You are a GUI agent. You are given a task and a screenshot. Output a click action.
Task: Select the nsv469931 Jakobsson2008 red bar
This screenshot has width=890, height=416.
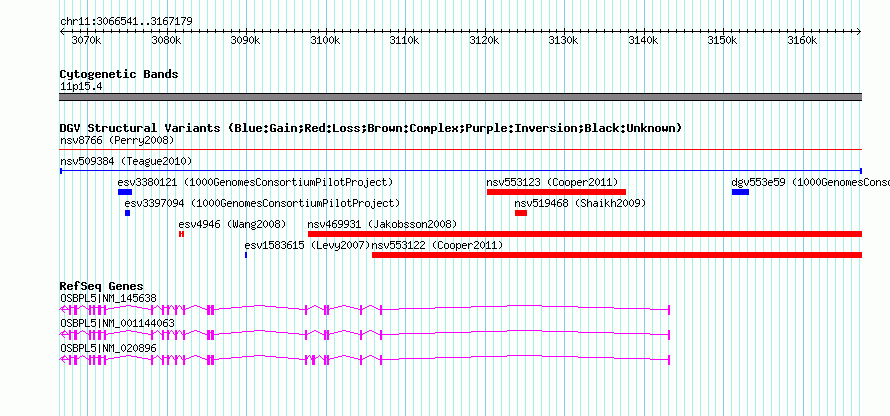pyautogui.click(x=585, y=234)
